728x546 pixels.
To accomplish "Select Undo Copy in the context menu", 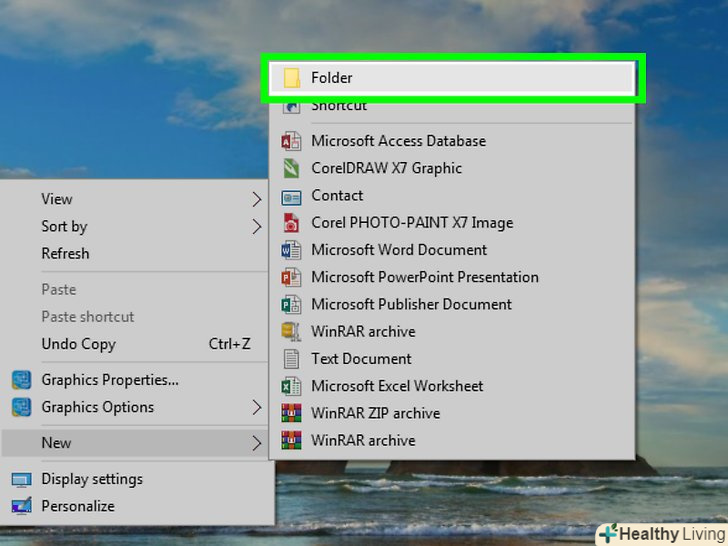I will click(78, 344).
